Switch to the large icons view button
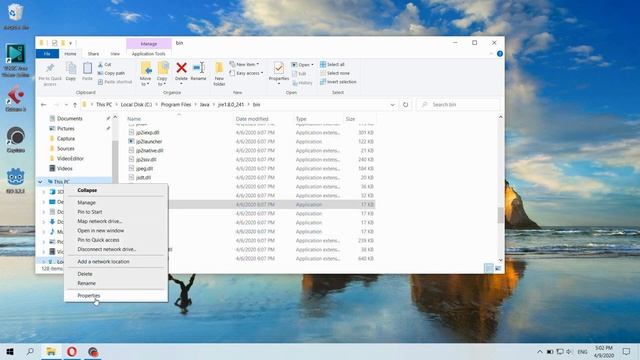The image size is (640, 360). pyautogui.click(x=498, y=268)
